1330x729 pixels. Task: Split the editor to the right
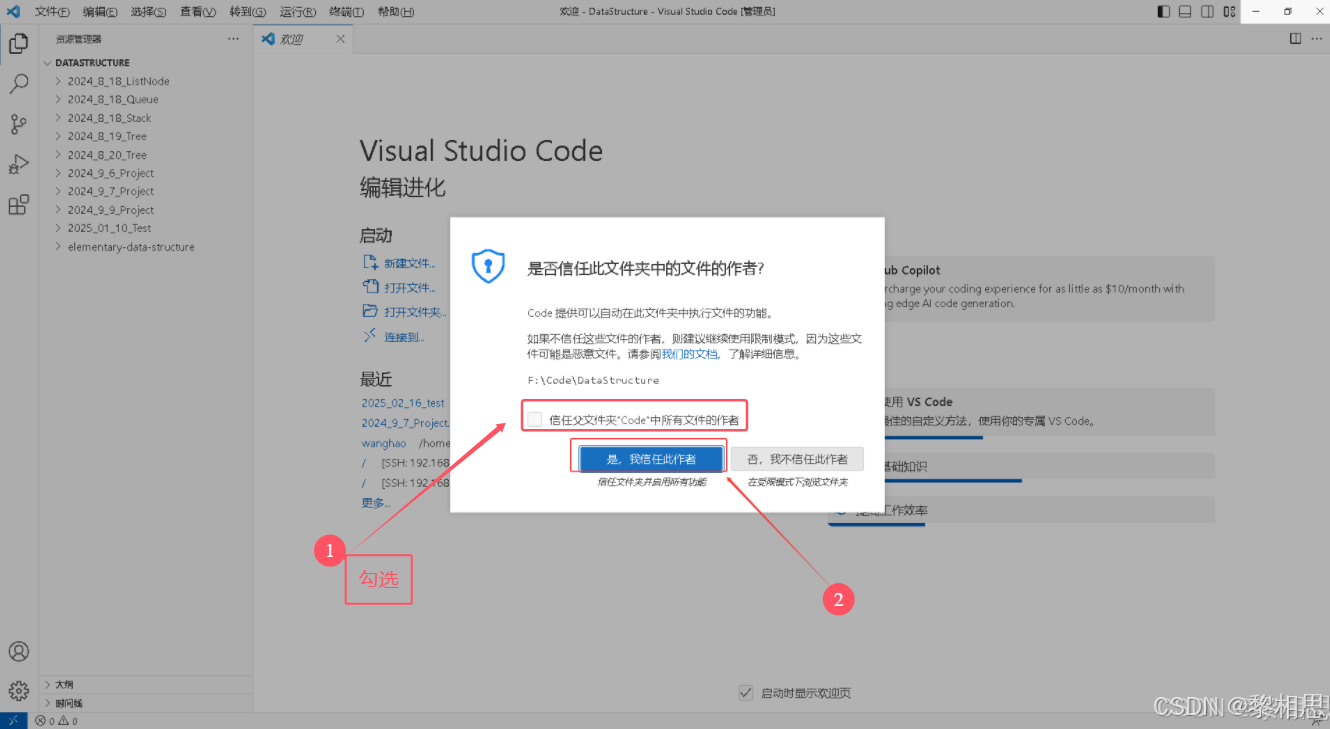(1295, 39)
